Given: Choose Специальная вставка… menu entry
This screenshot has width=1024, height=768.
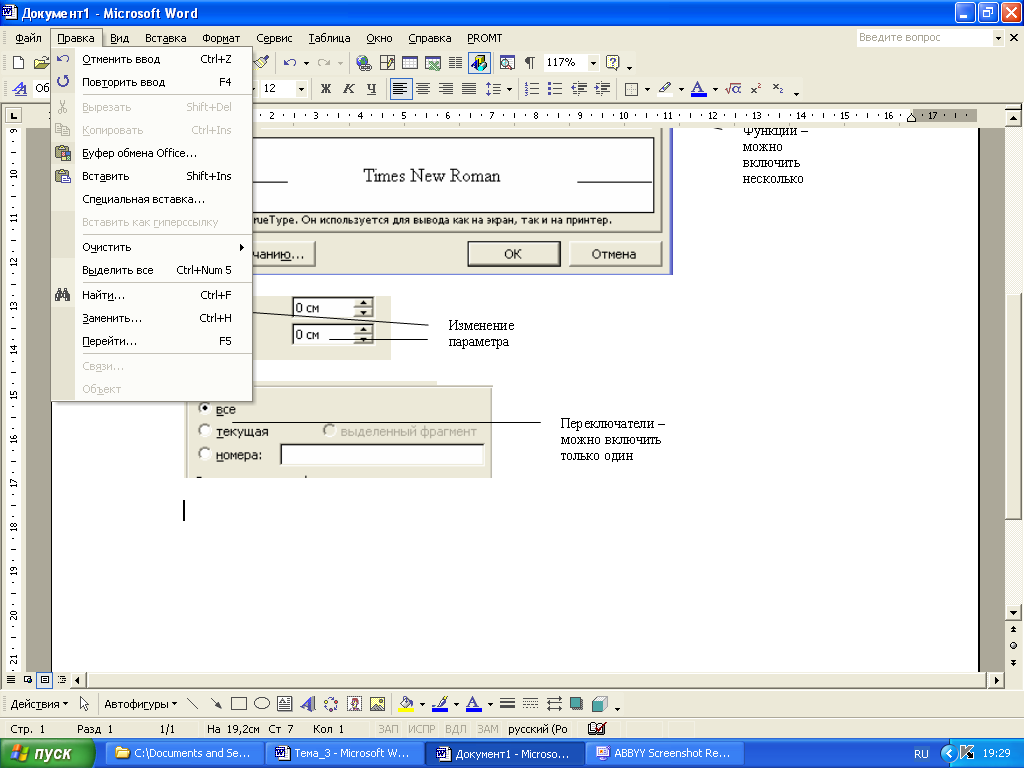Looking at the screenshot, I should click(x=152, y=199).
